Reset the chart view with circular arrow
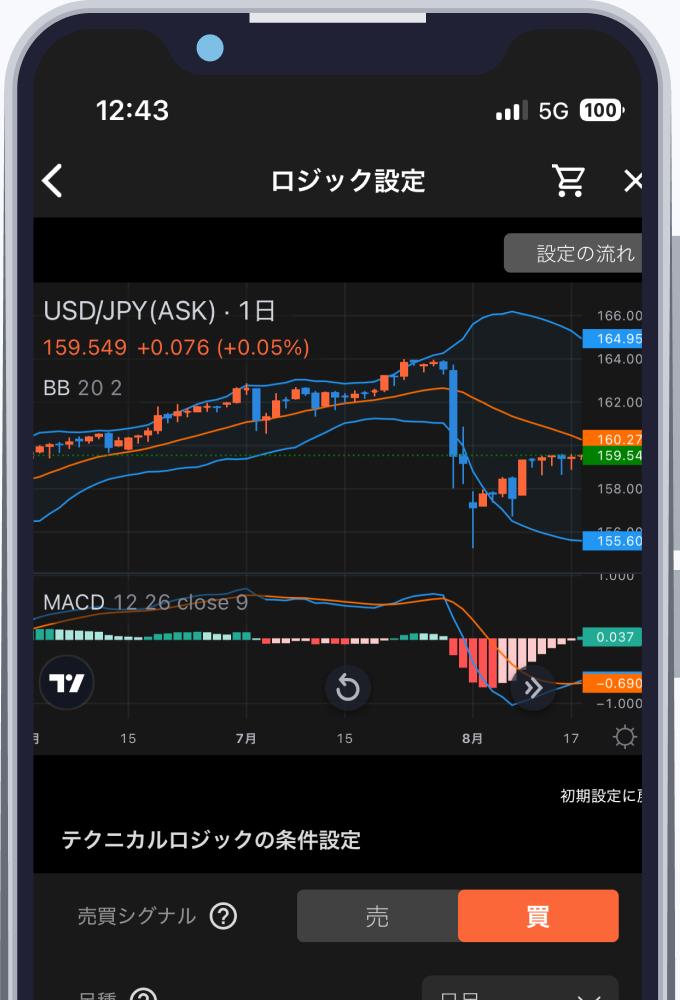The width and height of the screenshot is (680, 1000). 348,688
